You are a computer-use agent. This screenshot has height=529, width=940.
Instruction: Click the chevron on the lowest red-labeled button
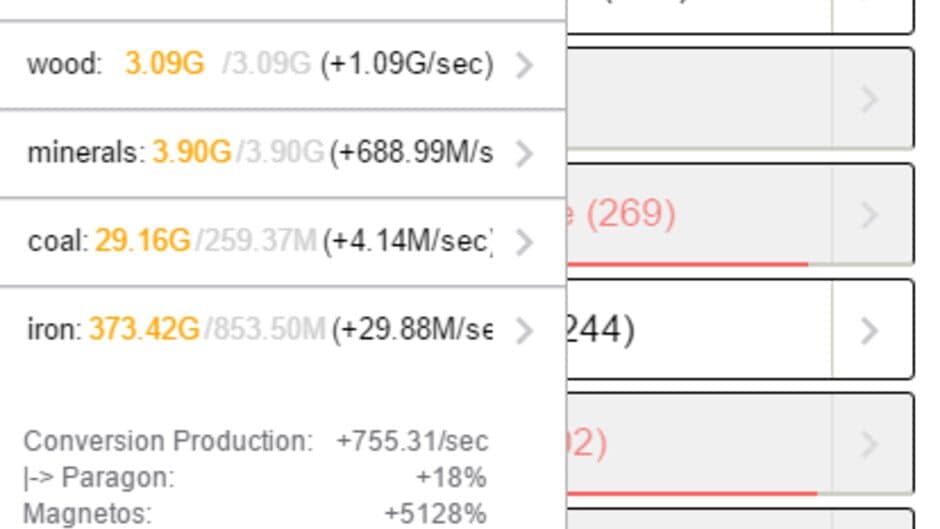869,443
